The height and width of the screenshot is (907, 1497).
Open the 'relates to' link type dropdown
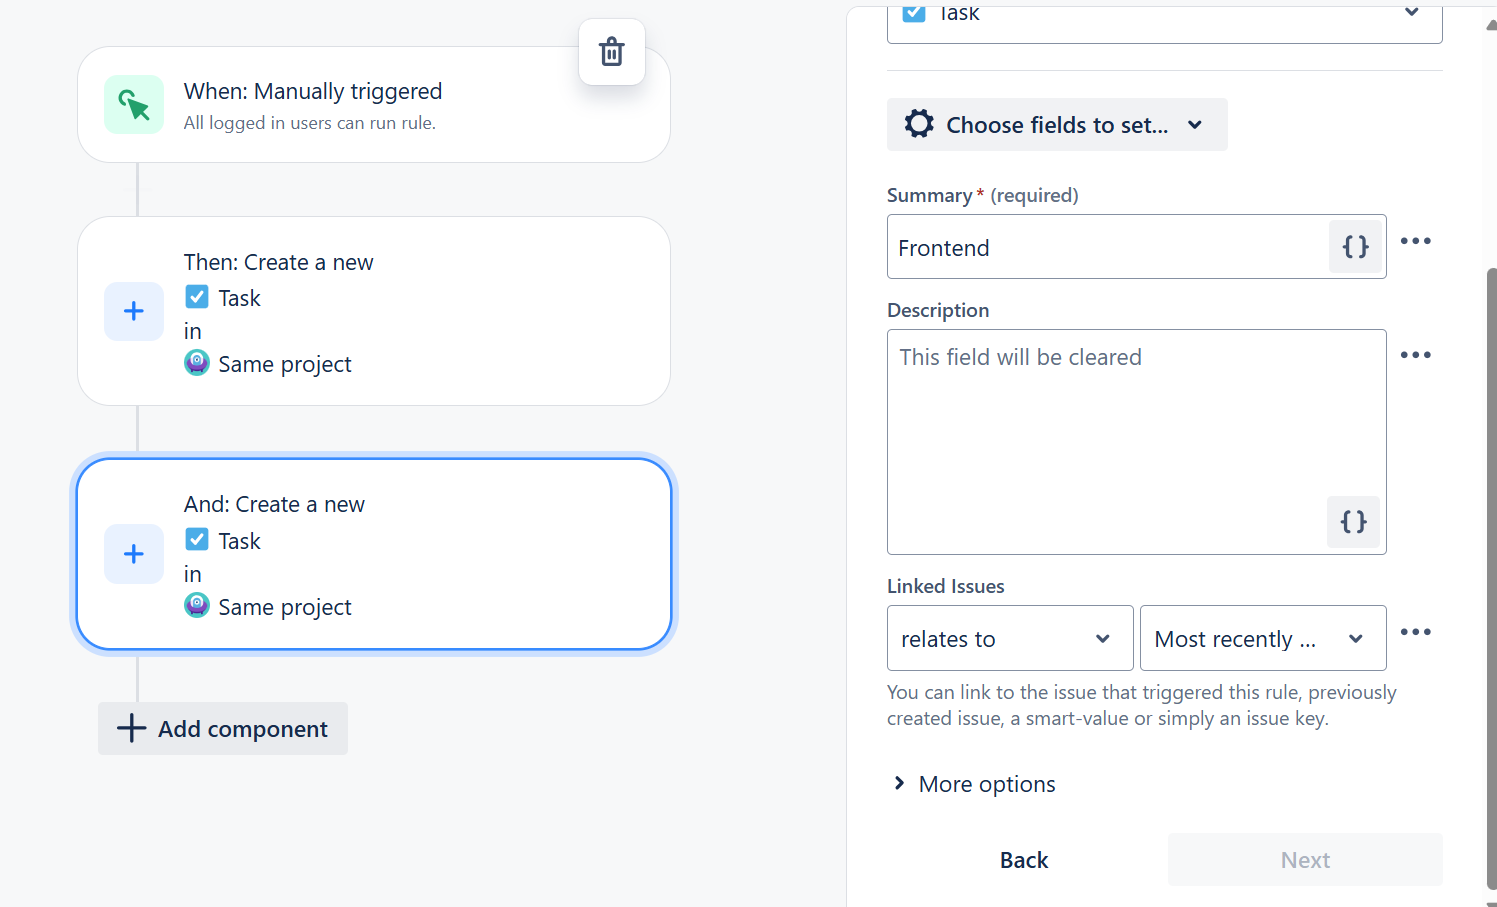[x=1009, y=638]
